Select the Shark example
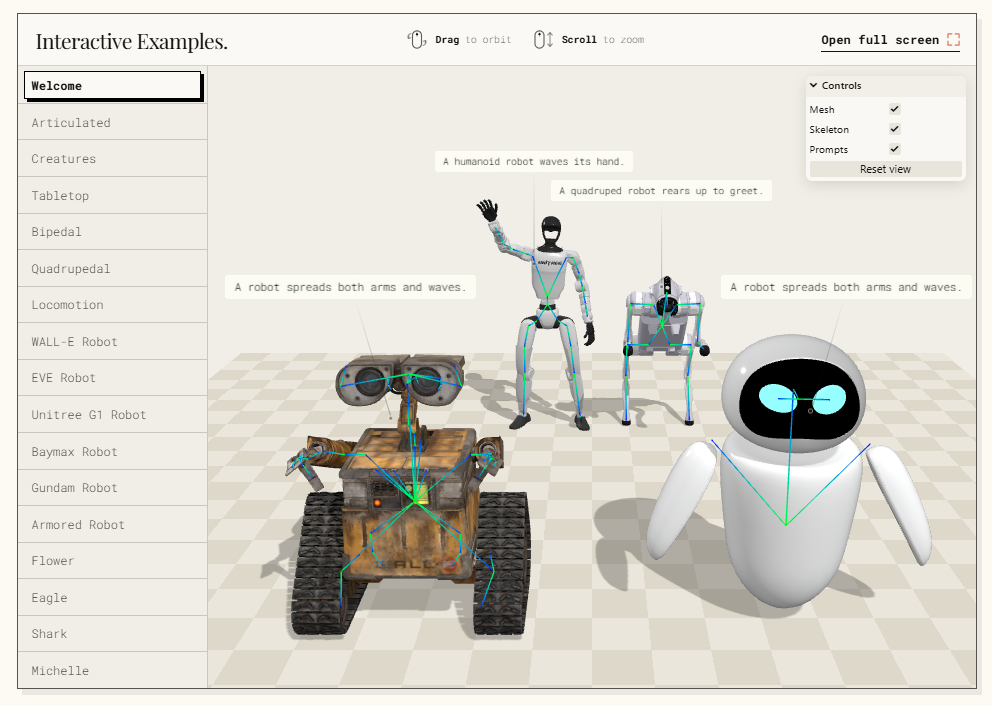 113,634
